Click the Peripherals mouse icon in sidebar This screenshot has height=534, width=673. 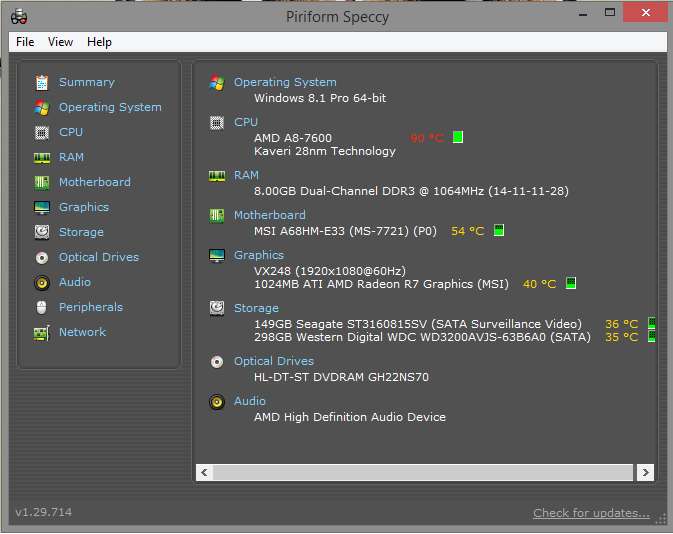coord(42,307)
